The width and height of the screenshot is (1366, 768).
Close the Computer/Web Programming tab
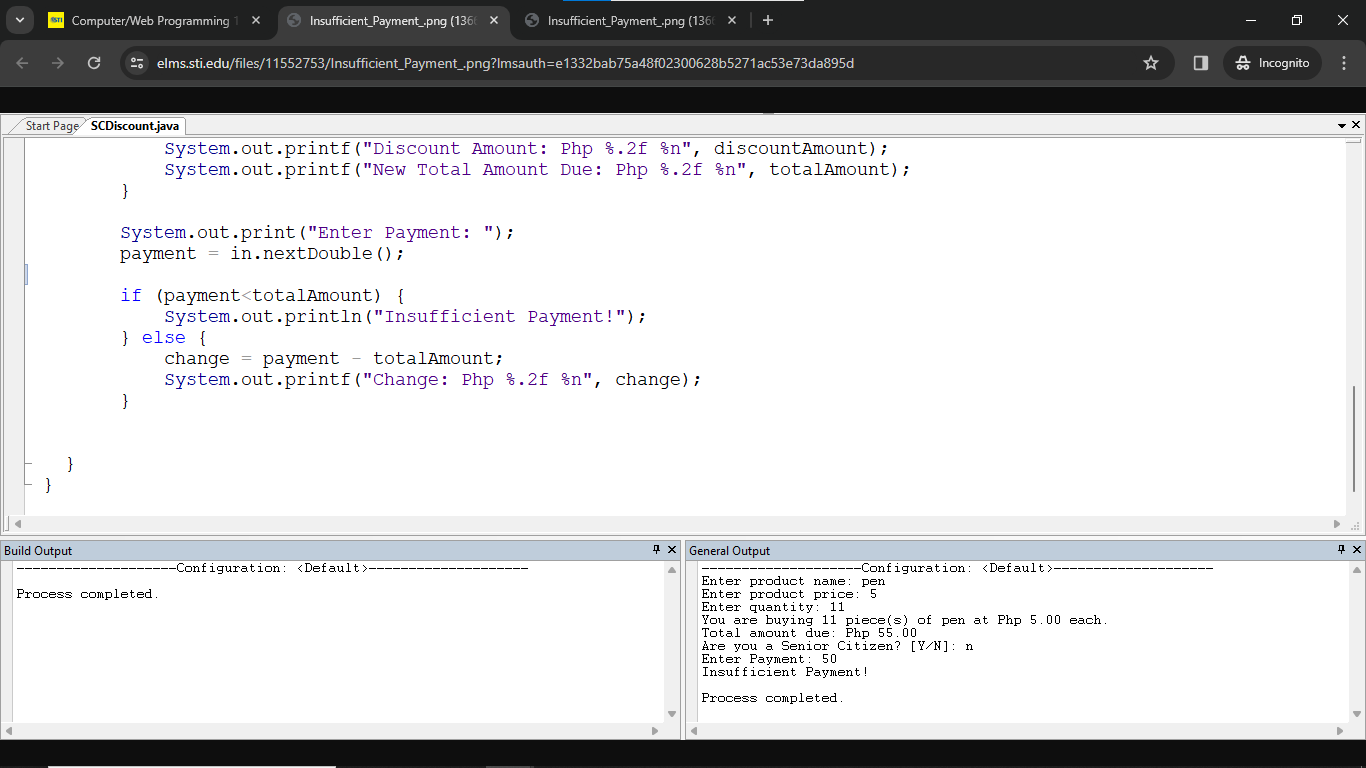[x=256, y=20]
